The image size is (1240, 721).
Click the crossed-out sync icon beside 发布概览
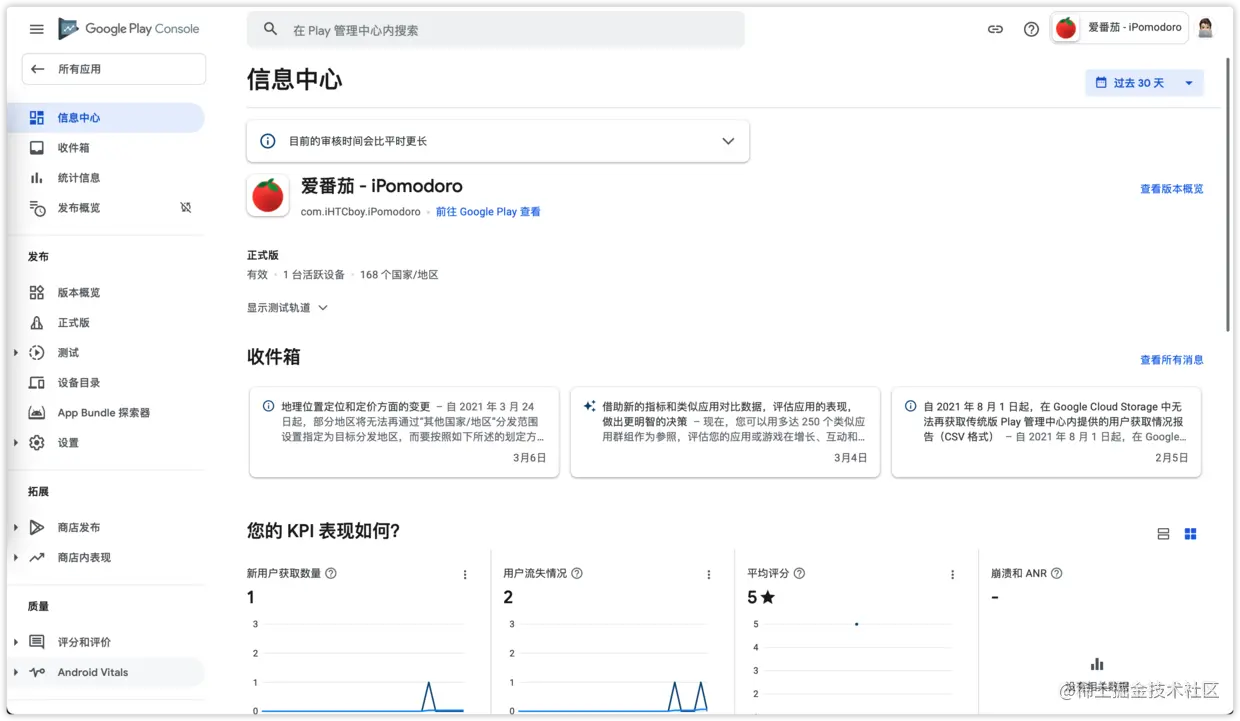click(185, 208)
